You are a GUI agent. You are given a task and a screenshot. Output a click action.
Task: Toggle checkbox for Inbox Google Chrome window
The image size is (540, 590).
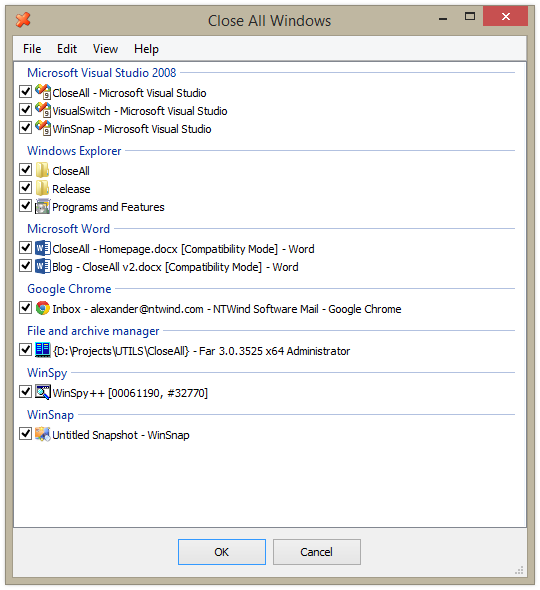click(26, 308)
